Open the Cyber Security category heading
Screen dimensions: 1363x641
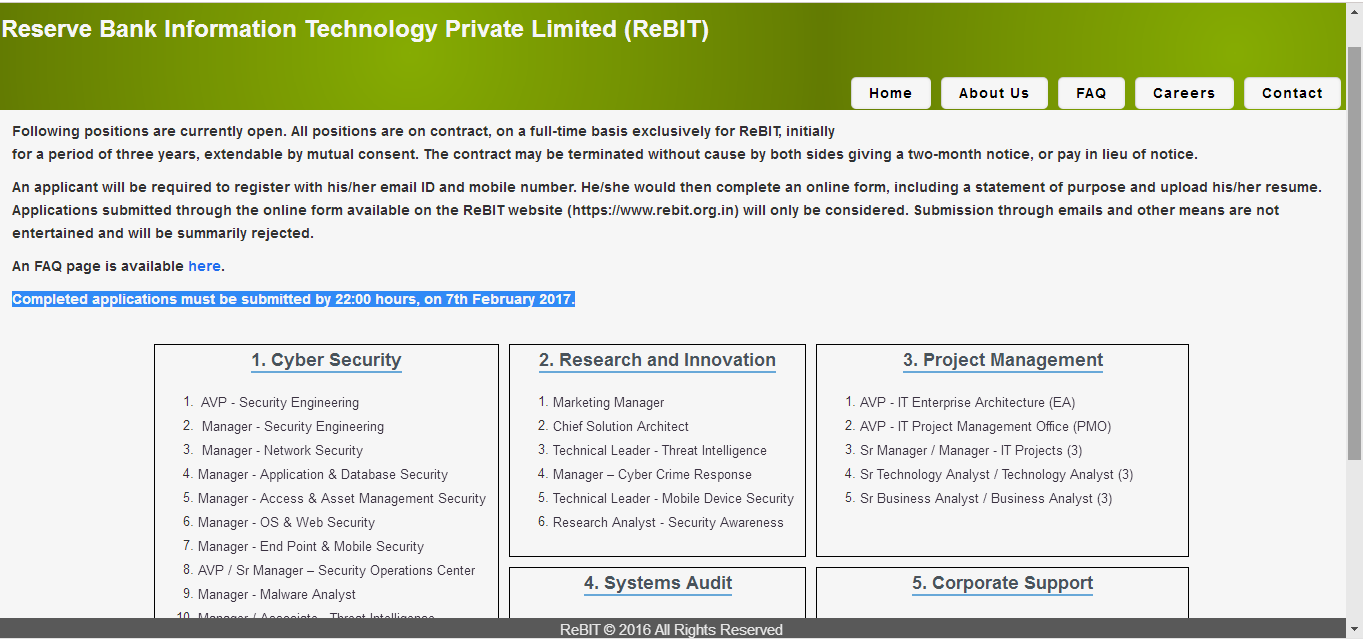326,360
